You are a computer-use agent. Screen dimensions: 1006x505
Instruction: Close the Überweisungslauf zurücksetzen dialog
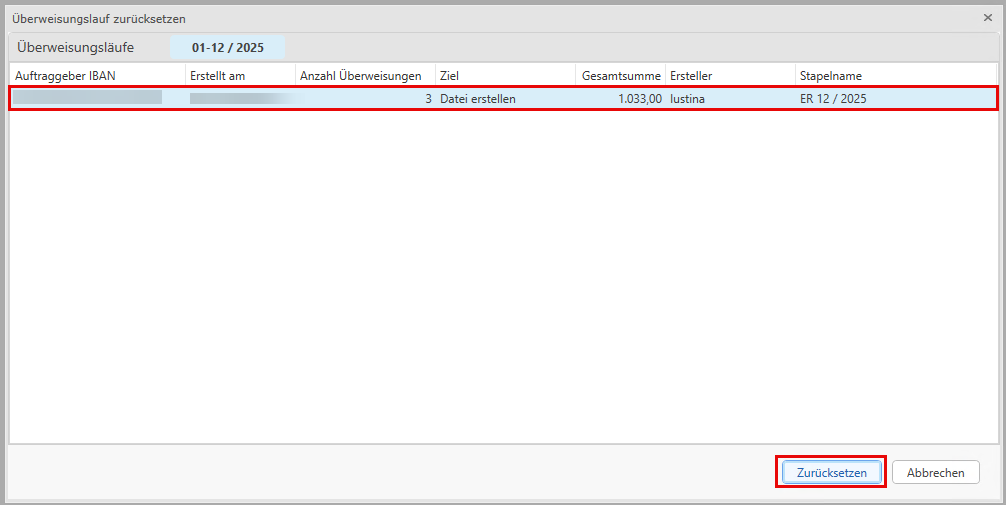click(x=988, y=18)
